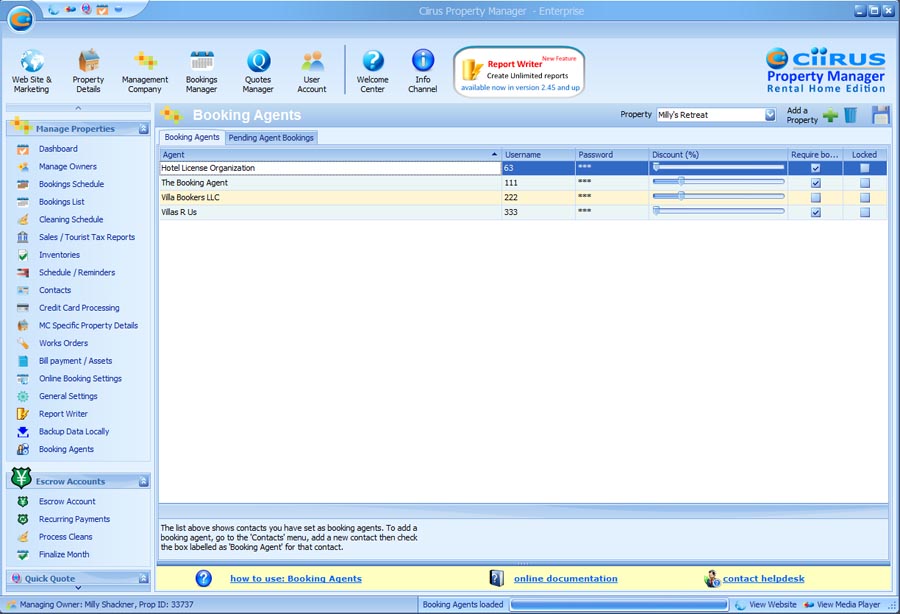
Task: Click the trash bin delete icon
Action: pyautogui.click(x=850, y=115)
